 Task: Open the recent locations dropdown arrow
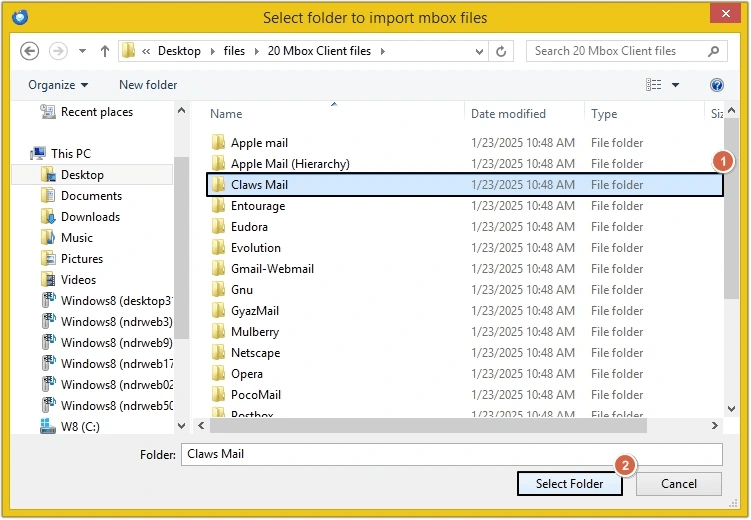tap(82, 51)
